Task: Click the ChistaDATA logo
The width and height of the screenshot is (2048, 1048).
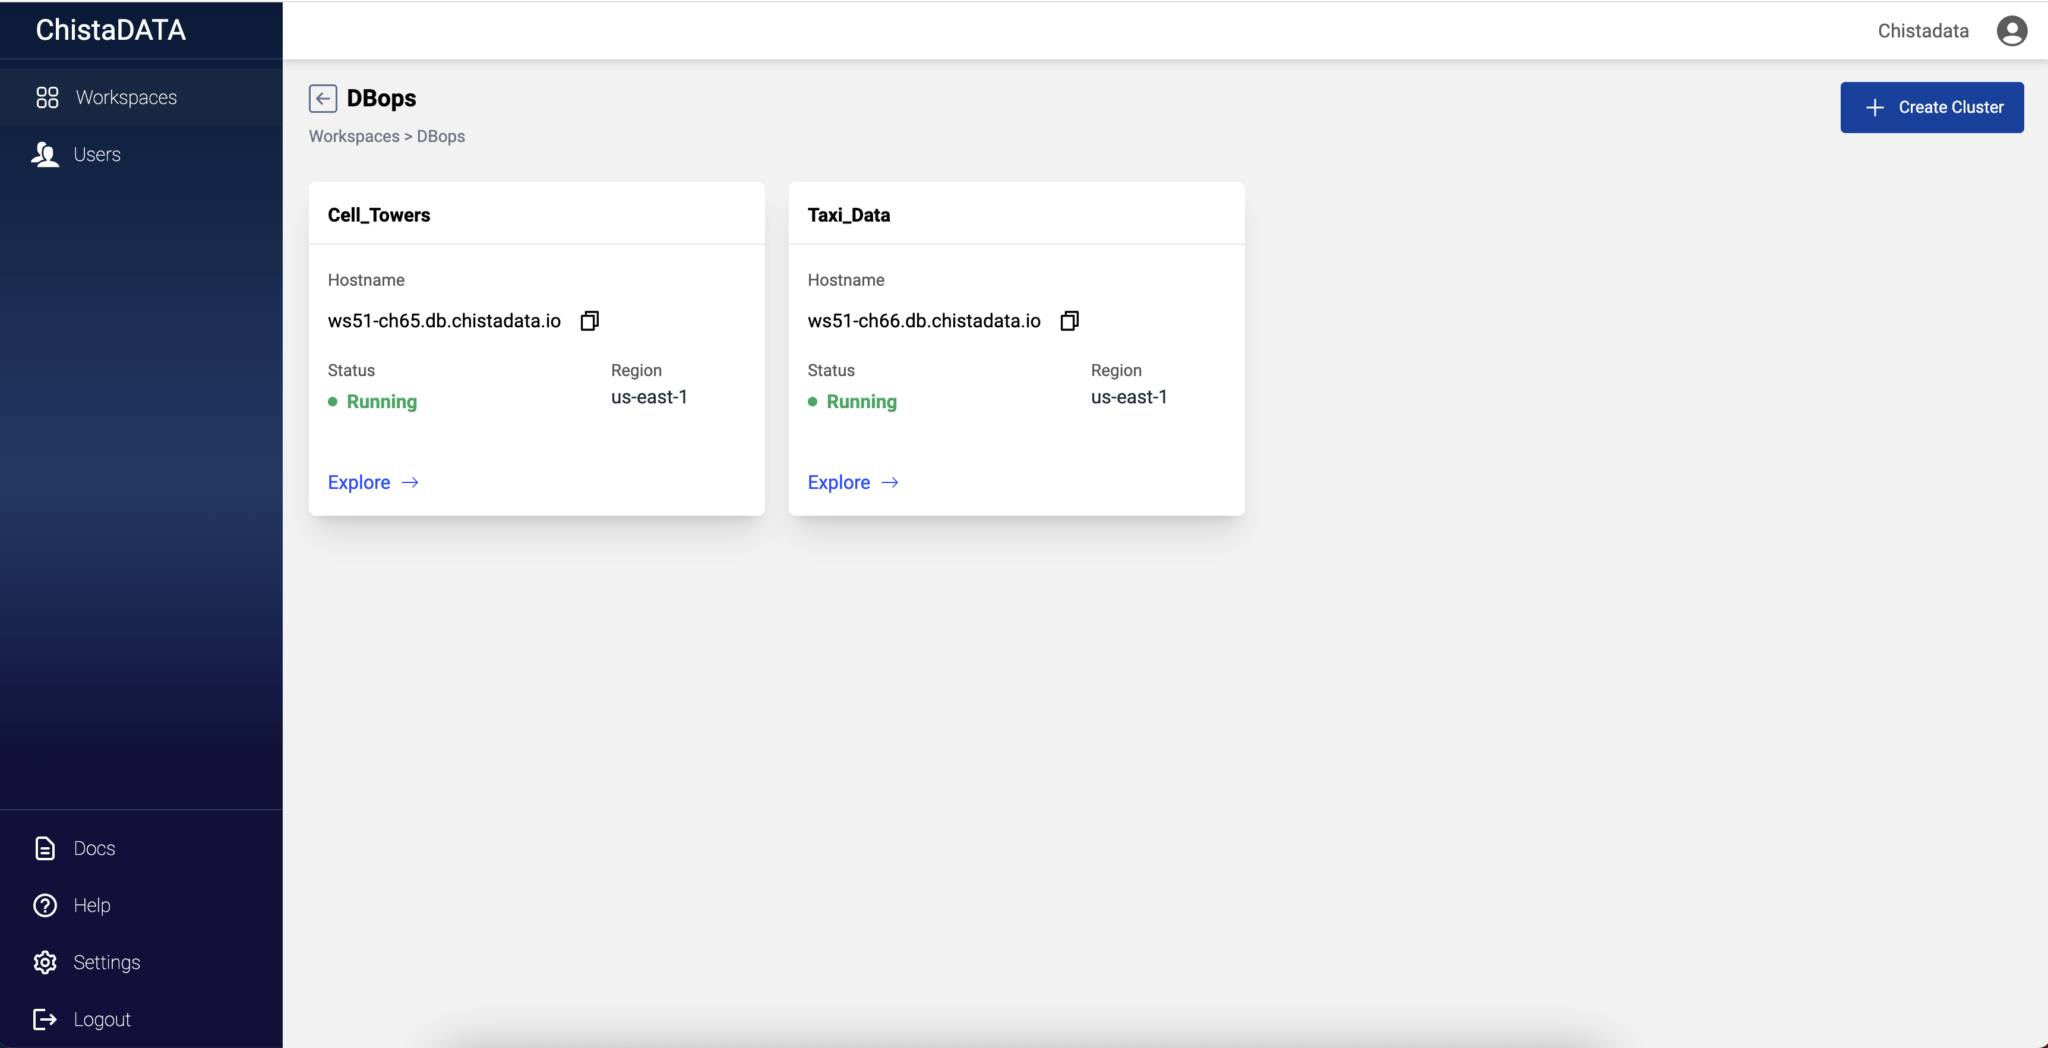Action: (110, 29)
